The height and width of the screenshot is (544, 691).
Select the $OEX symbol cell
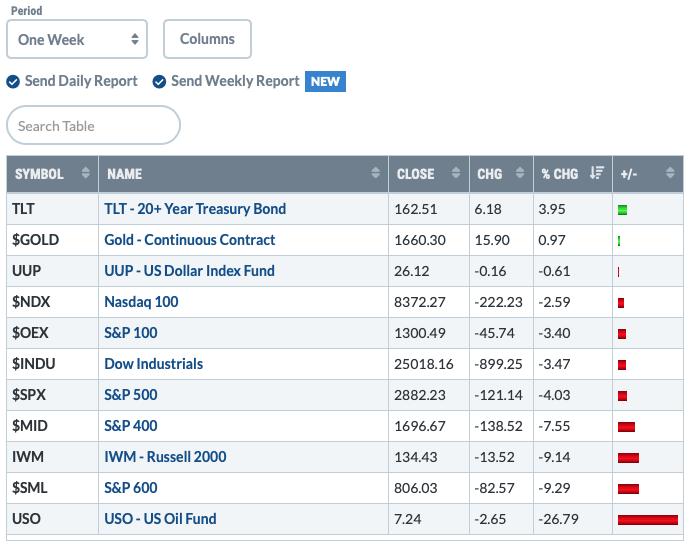pos(52,333)
